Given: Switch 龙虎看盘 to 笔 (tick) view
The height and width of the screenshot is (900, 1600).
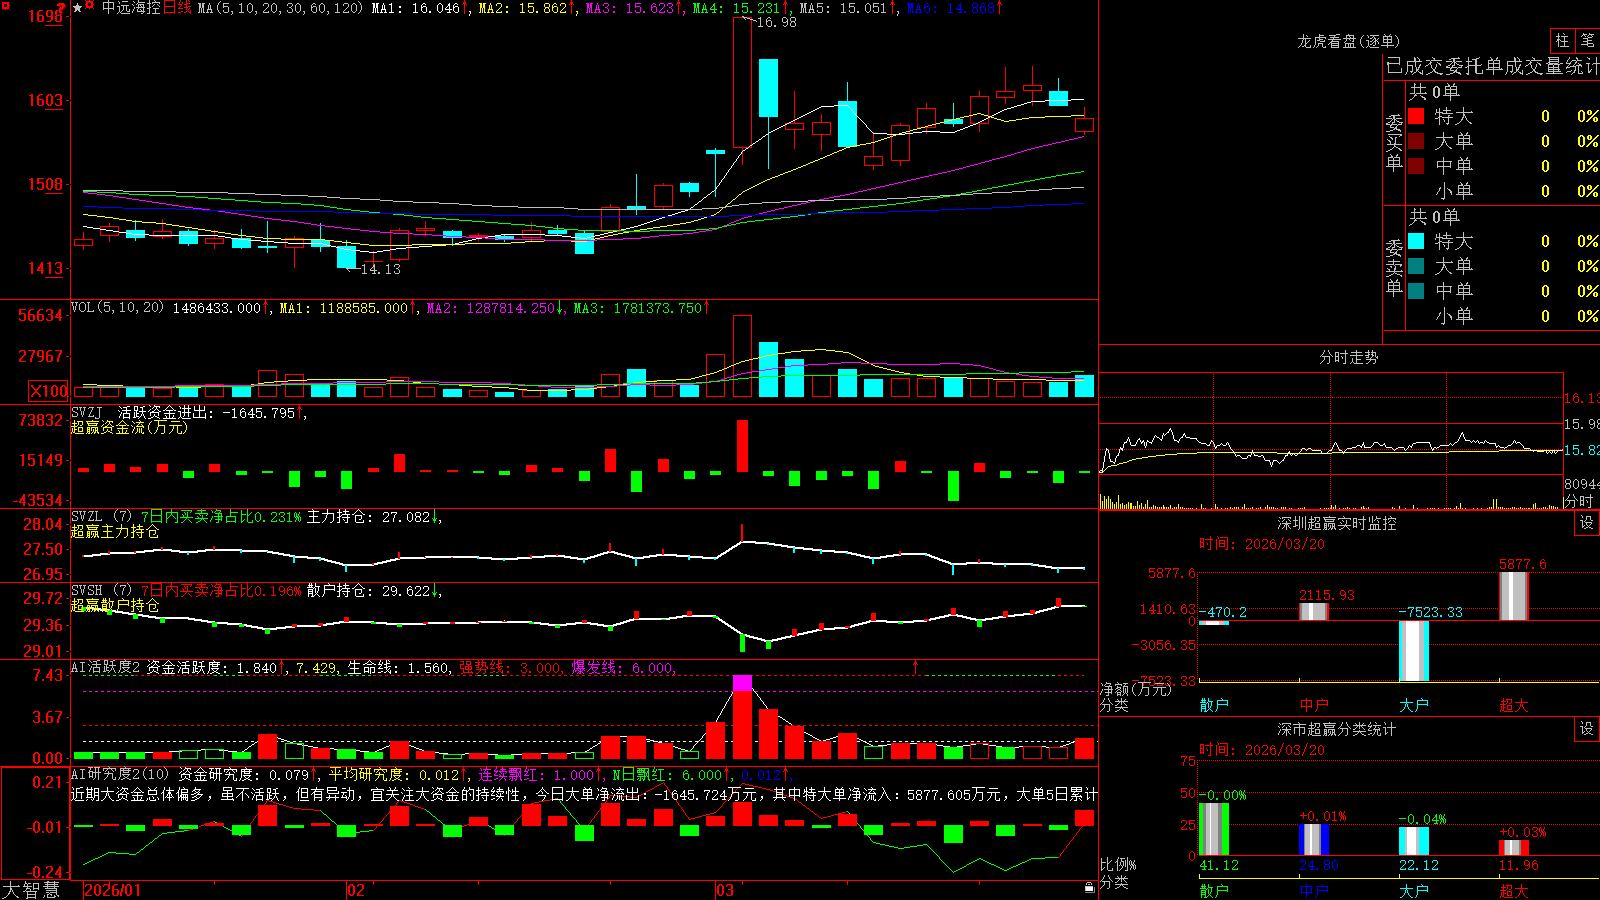Looking at the screenshot, I should [1587, 41].
